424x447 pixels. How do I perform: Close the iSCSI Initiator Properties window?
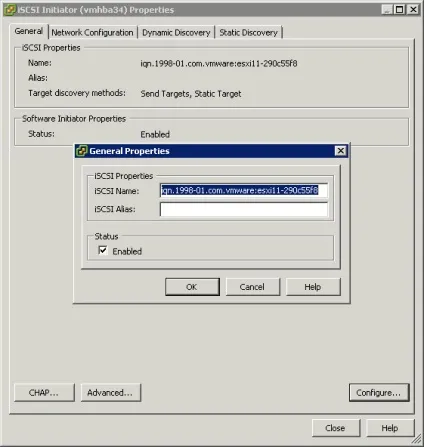pyautogui.click(x=336, y=428)
